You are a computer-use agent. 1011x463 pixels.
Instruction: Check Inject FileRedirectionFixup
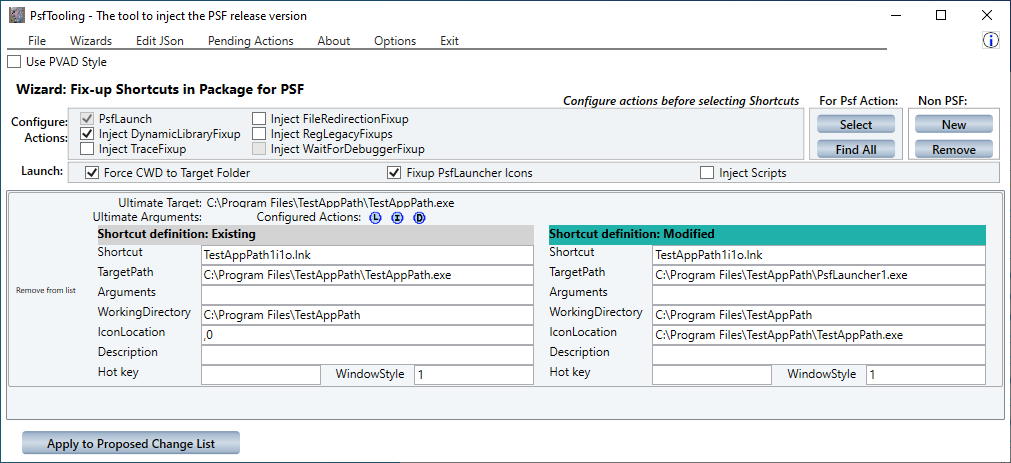(x=260, y=119)
